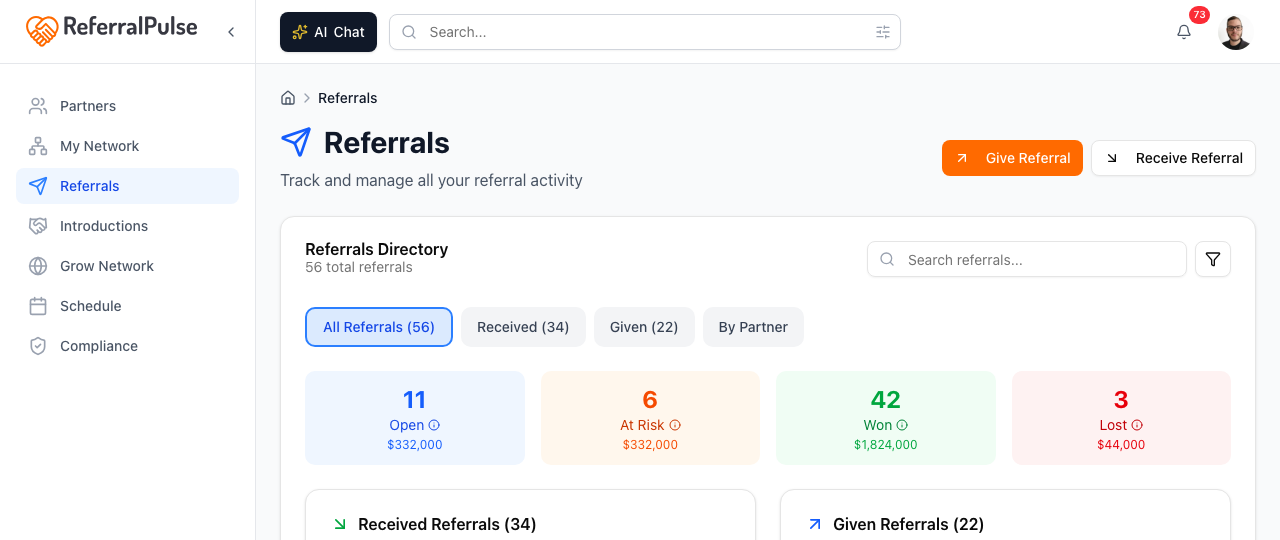Click the info icon next to Open

(x=434, y=425)
